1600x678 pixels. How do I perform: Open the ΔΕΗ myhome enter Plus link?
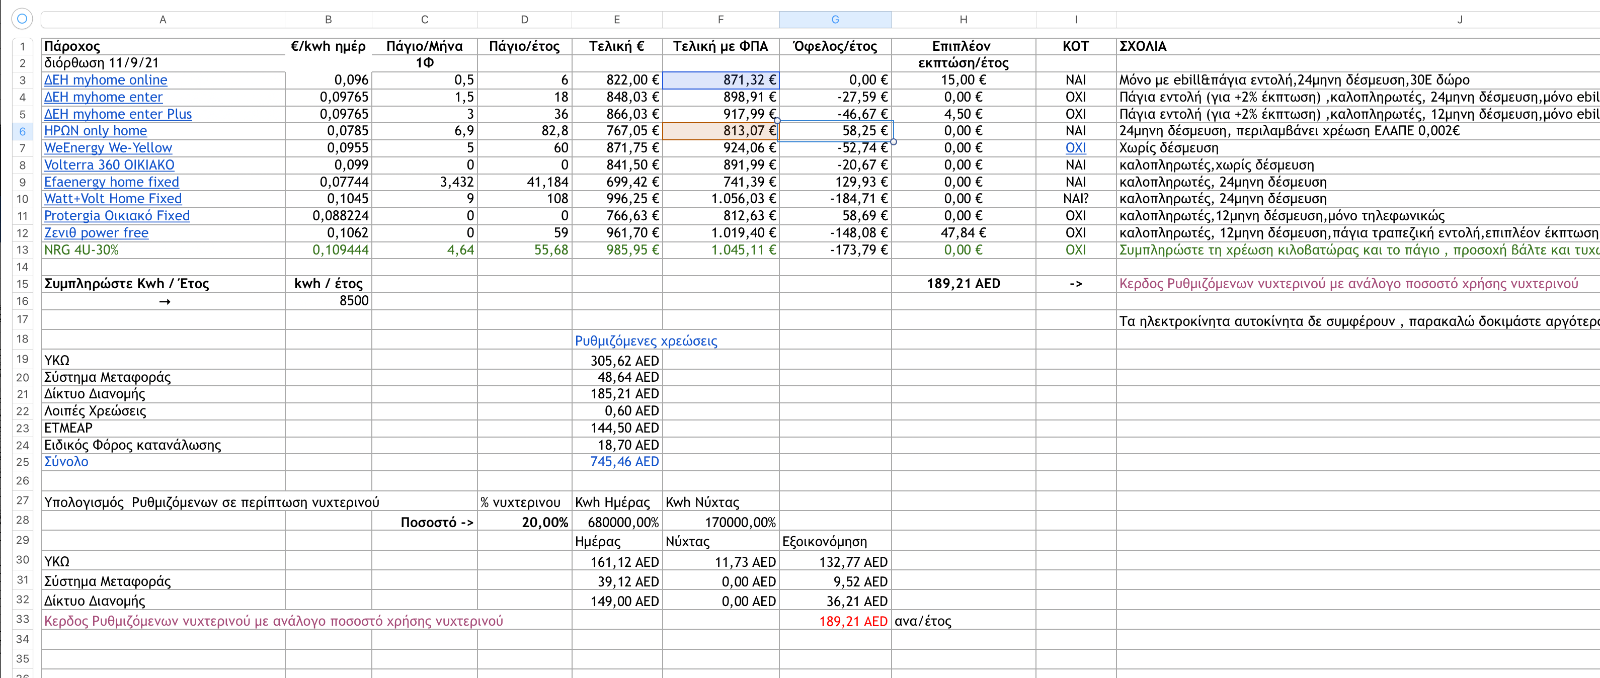tap(118, 114)
